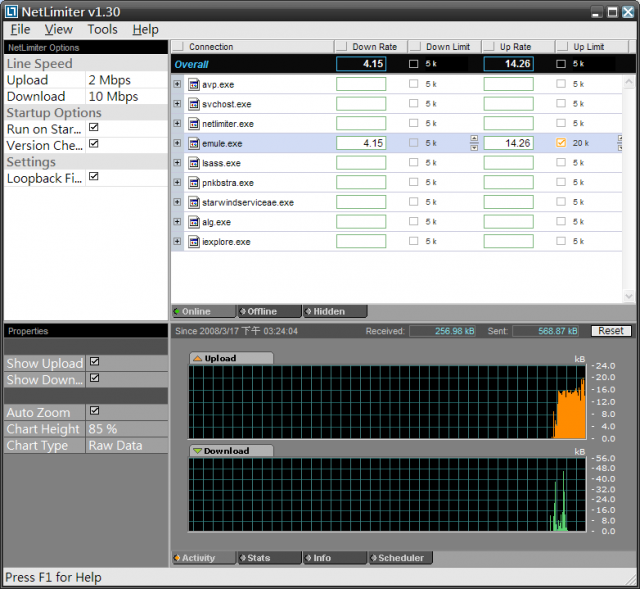This screenshot has height=589, width=640.
Task: Click the Received value 256.98 kB
Action: 442,331
